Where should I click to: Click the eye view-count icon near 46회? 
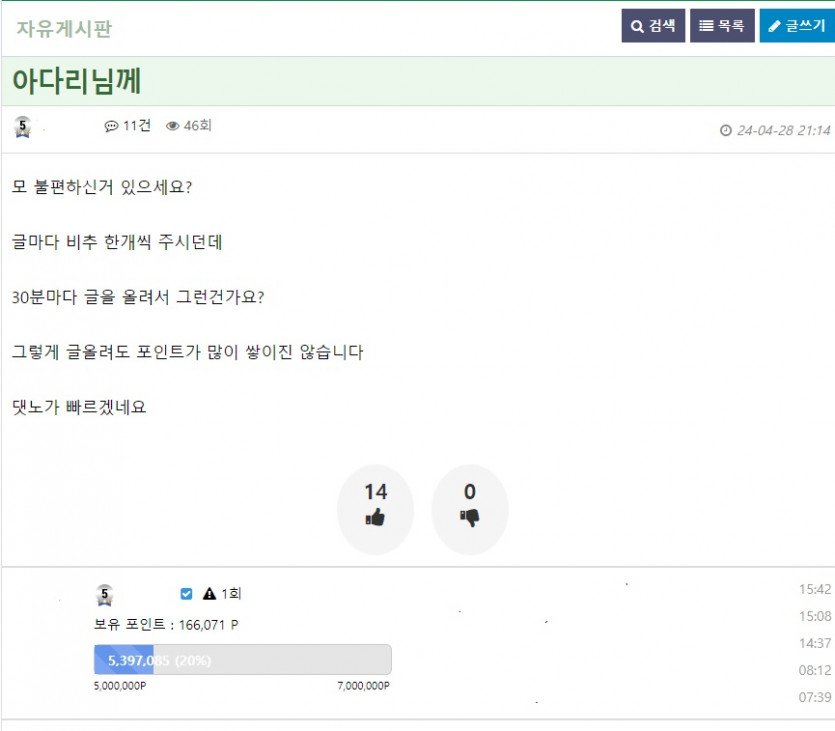click(x=173, y=126)
